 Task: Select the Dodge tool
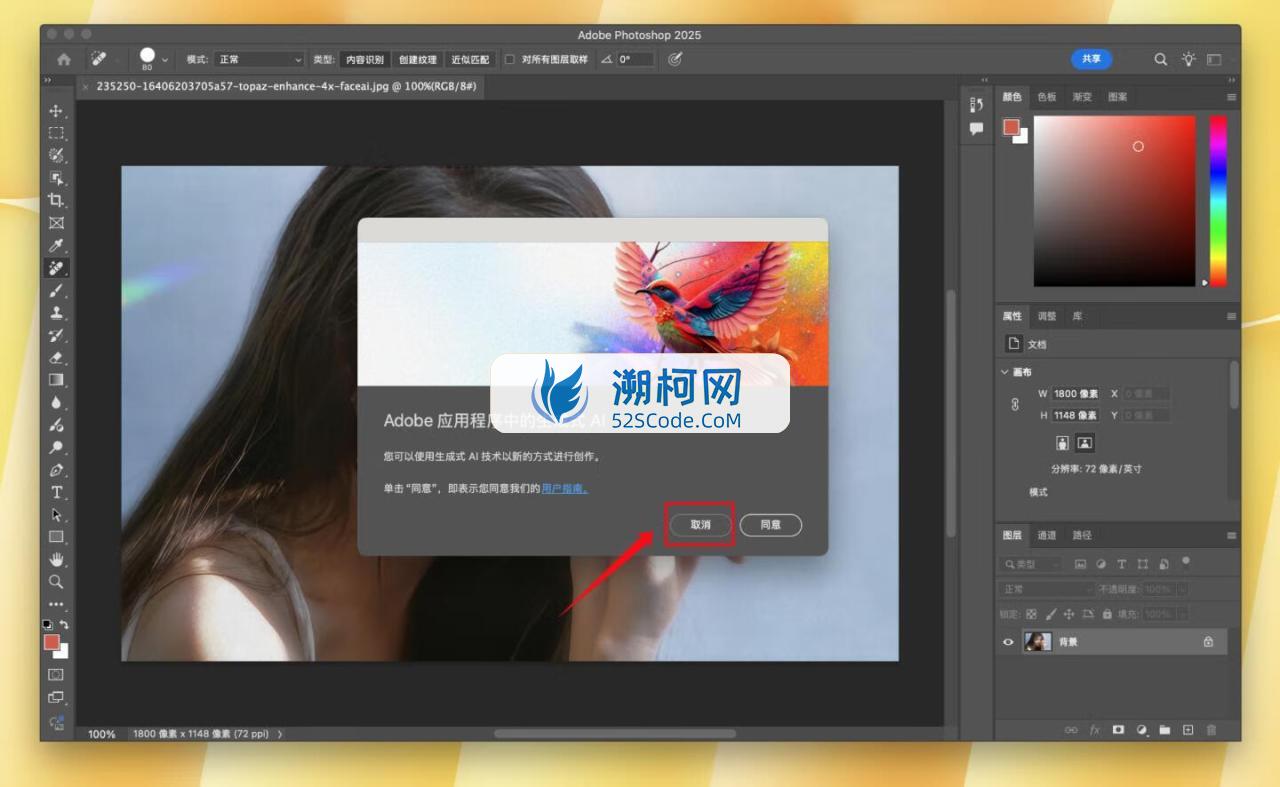[x=56, y=447]
